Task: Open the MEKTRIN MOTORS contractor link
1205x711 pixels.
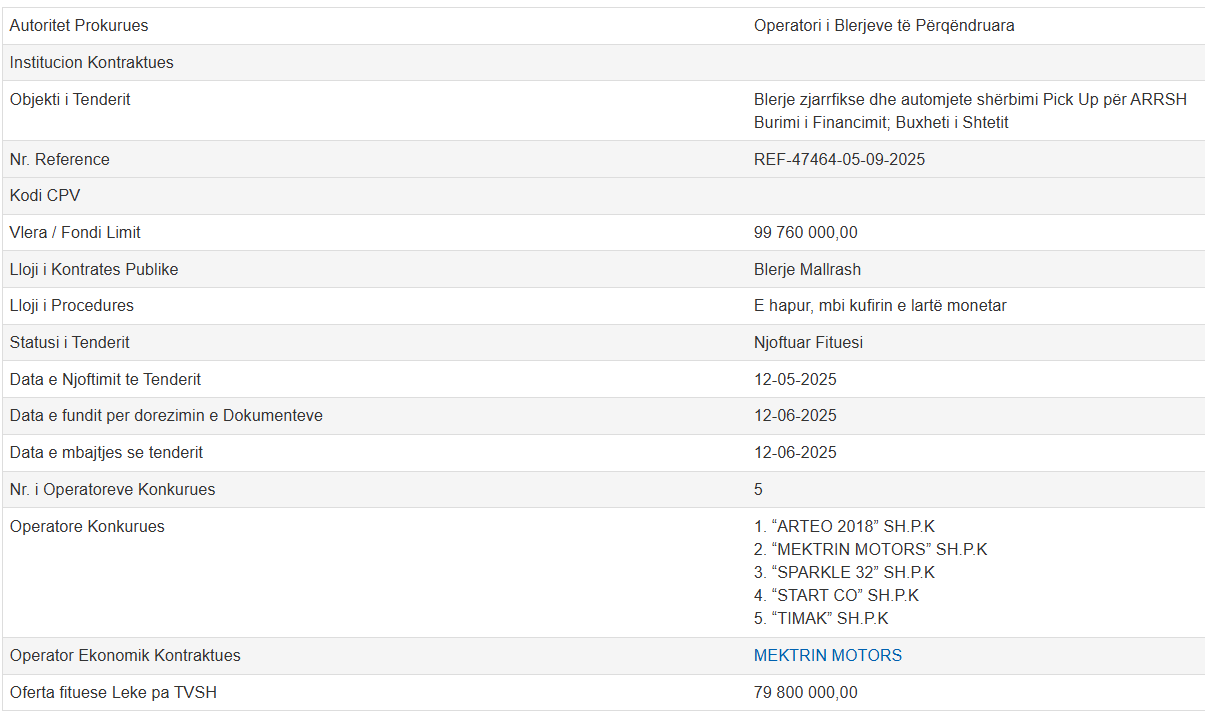Action: pos(827,656)
